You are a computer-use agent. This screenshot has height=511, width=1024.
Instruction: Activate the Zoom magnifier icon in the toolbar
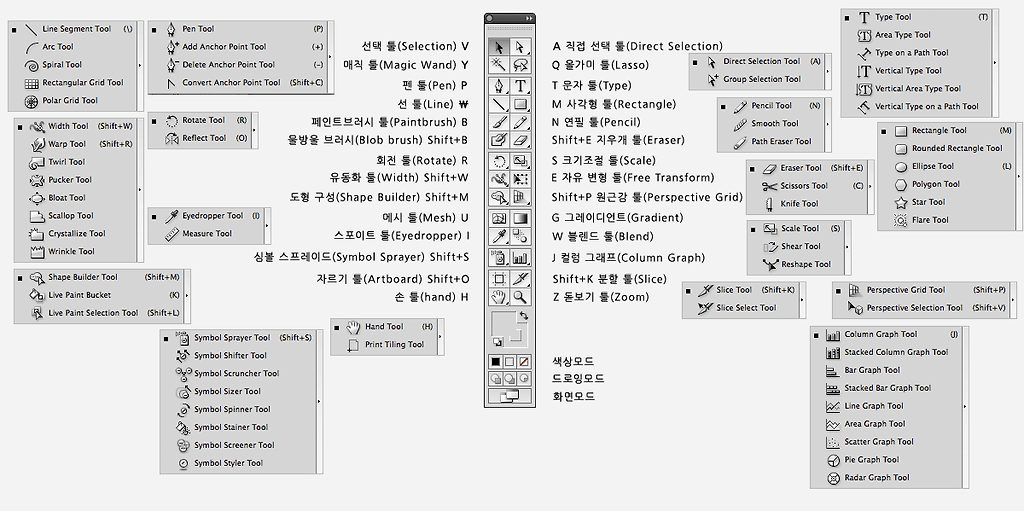[x=520, y=297]
